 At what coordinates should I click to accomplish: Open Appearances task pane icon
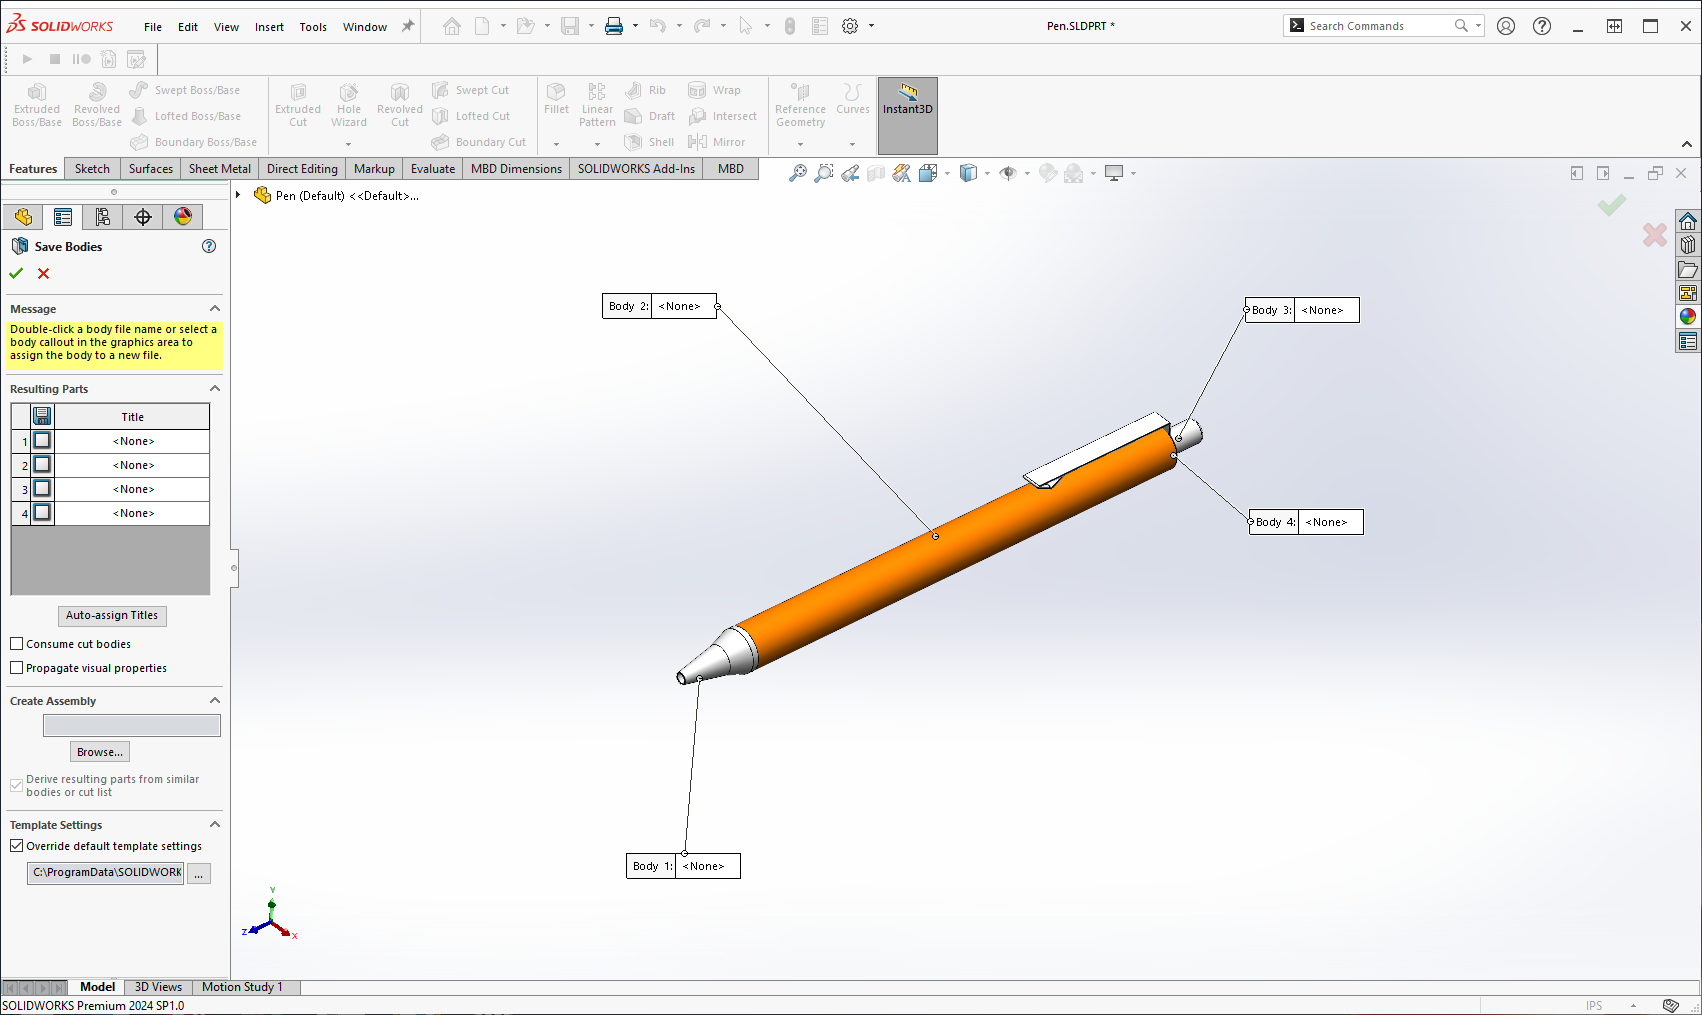tap(1688, 317)
